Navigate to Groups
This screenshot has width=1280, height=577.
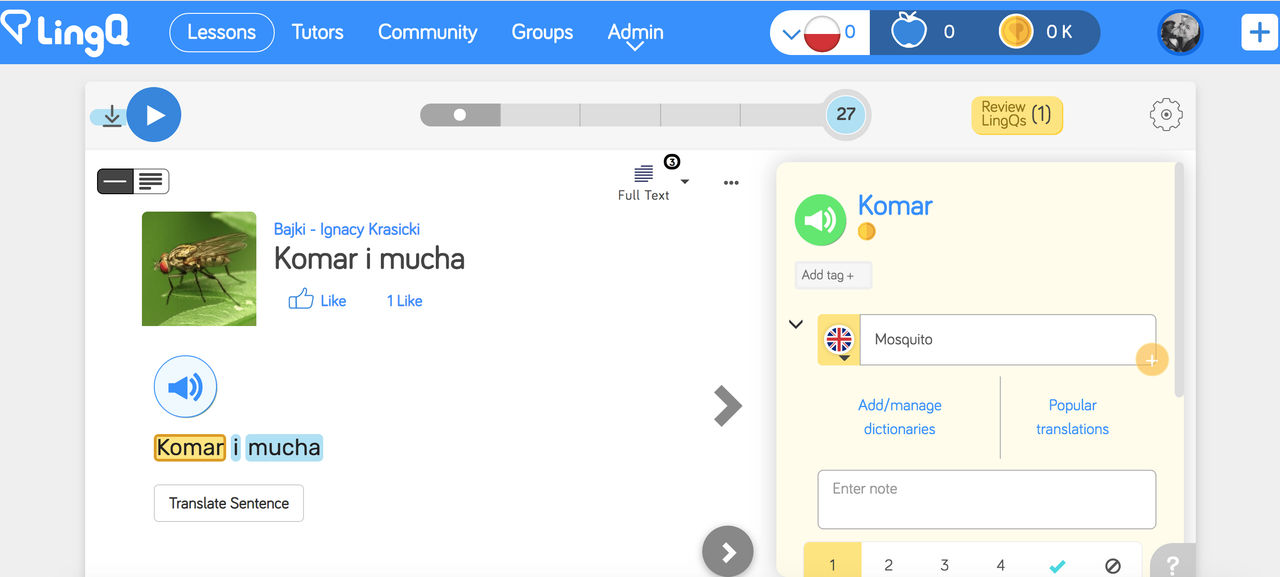pyautogui.click(x=542, y=32)
